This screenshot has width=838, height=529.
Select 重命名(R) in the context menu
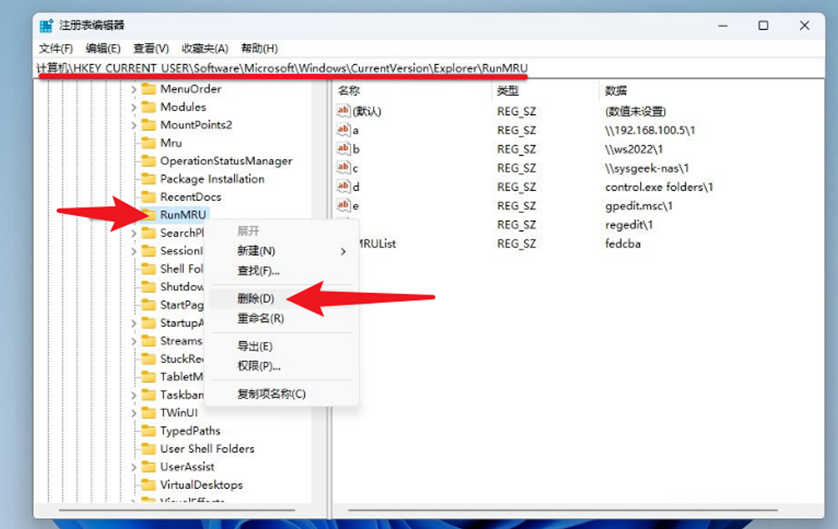tap(260, 318)
